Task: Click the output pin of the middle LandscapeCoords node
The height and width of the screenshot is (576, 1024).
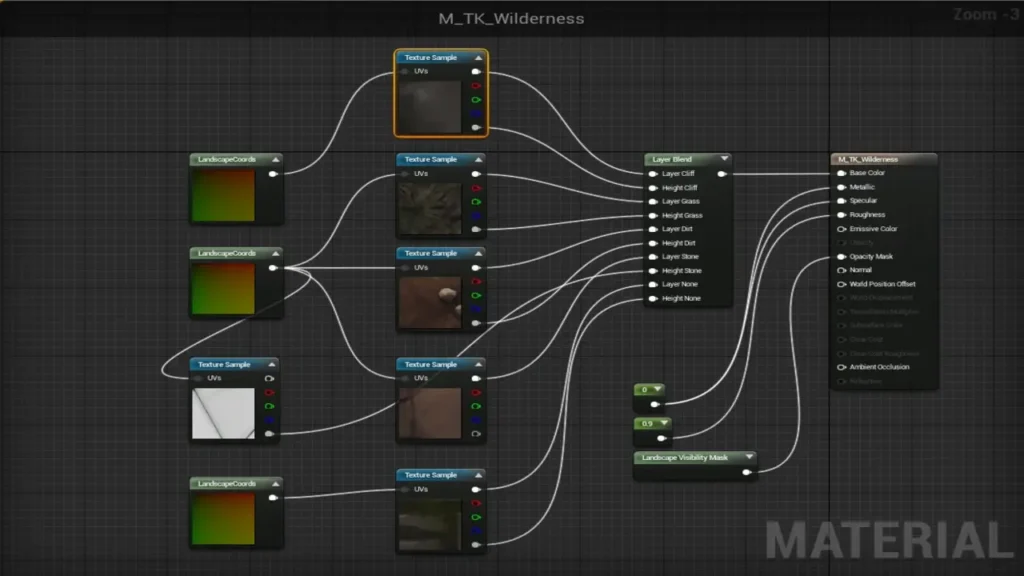Action: click(273, 268)
